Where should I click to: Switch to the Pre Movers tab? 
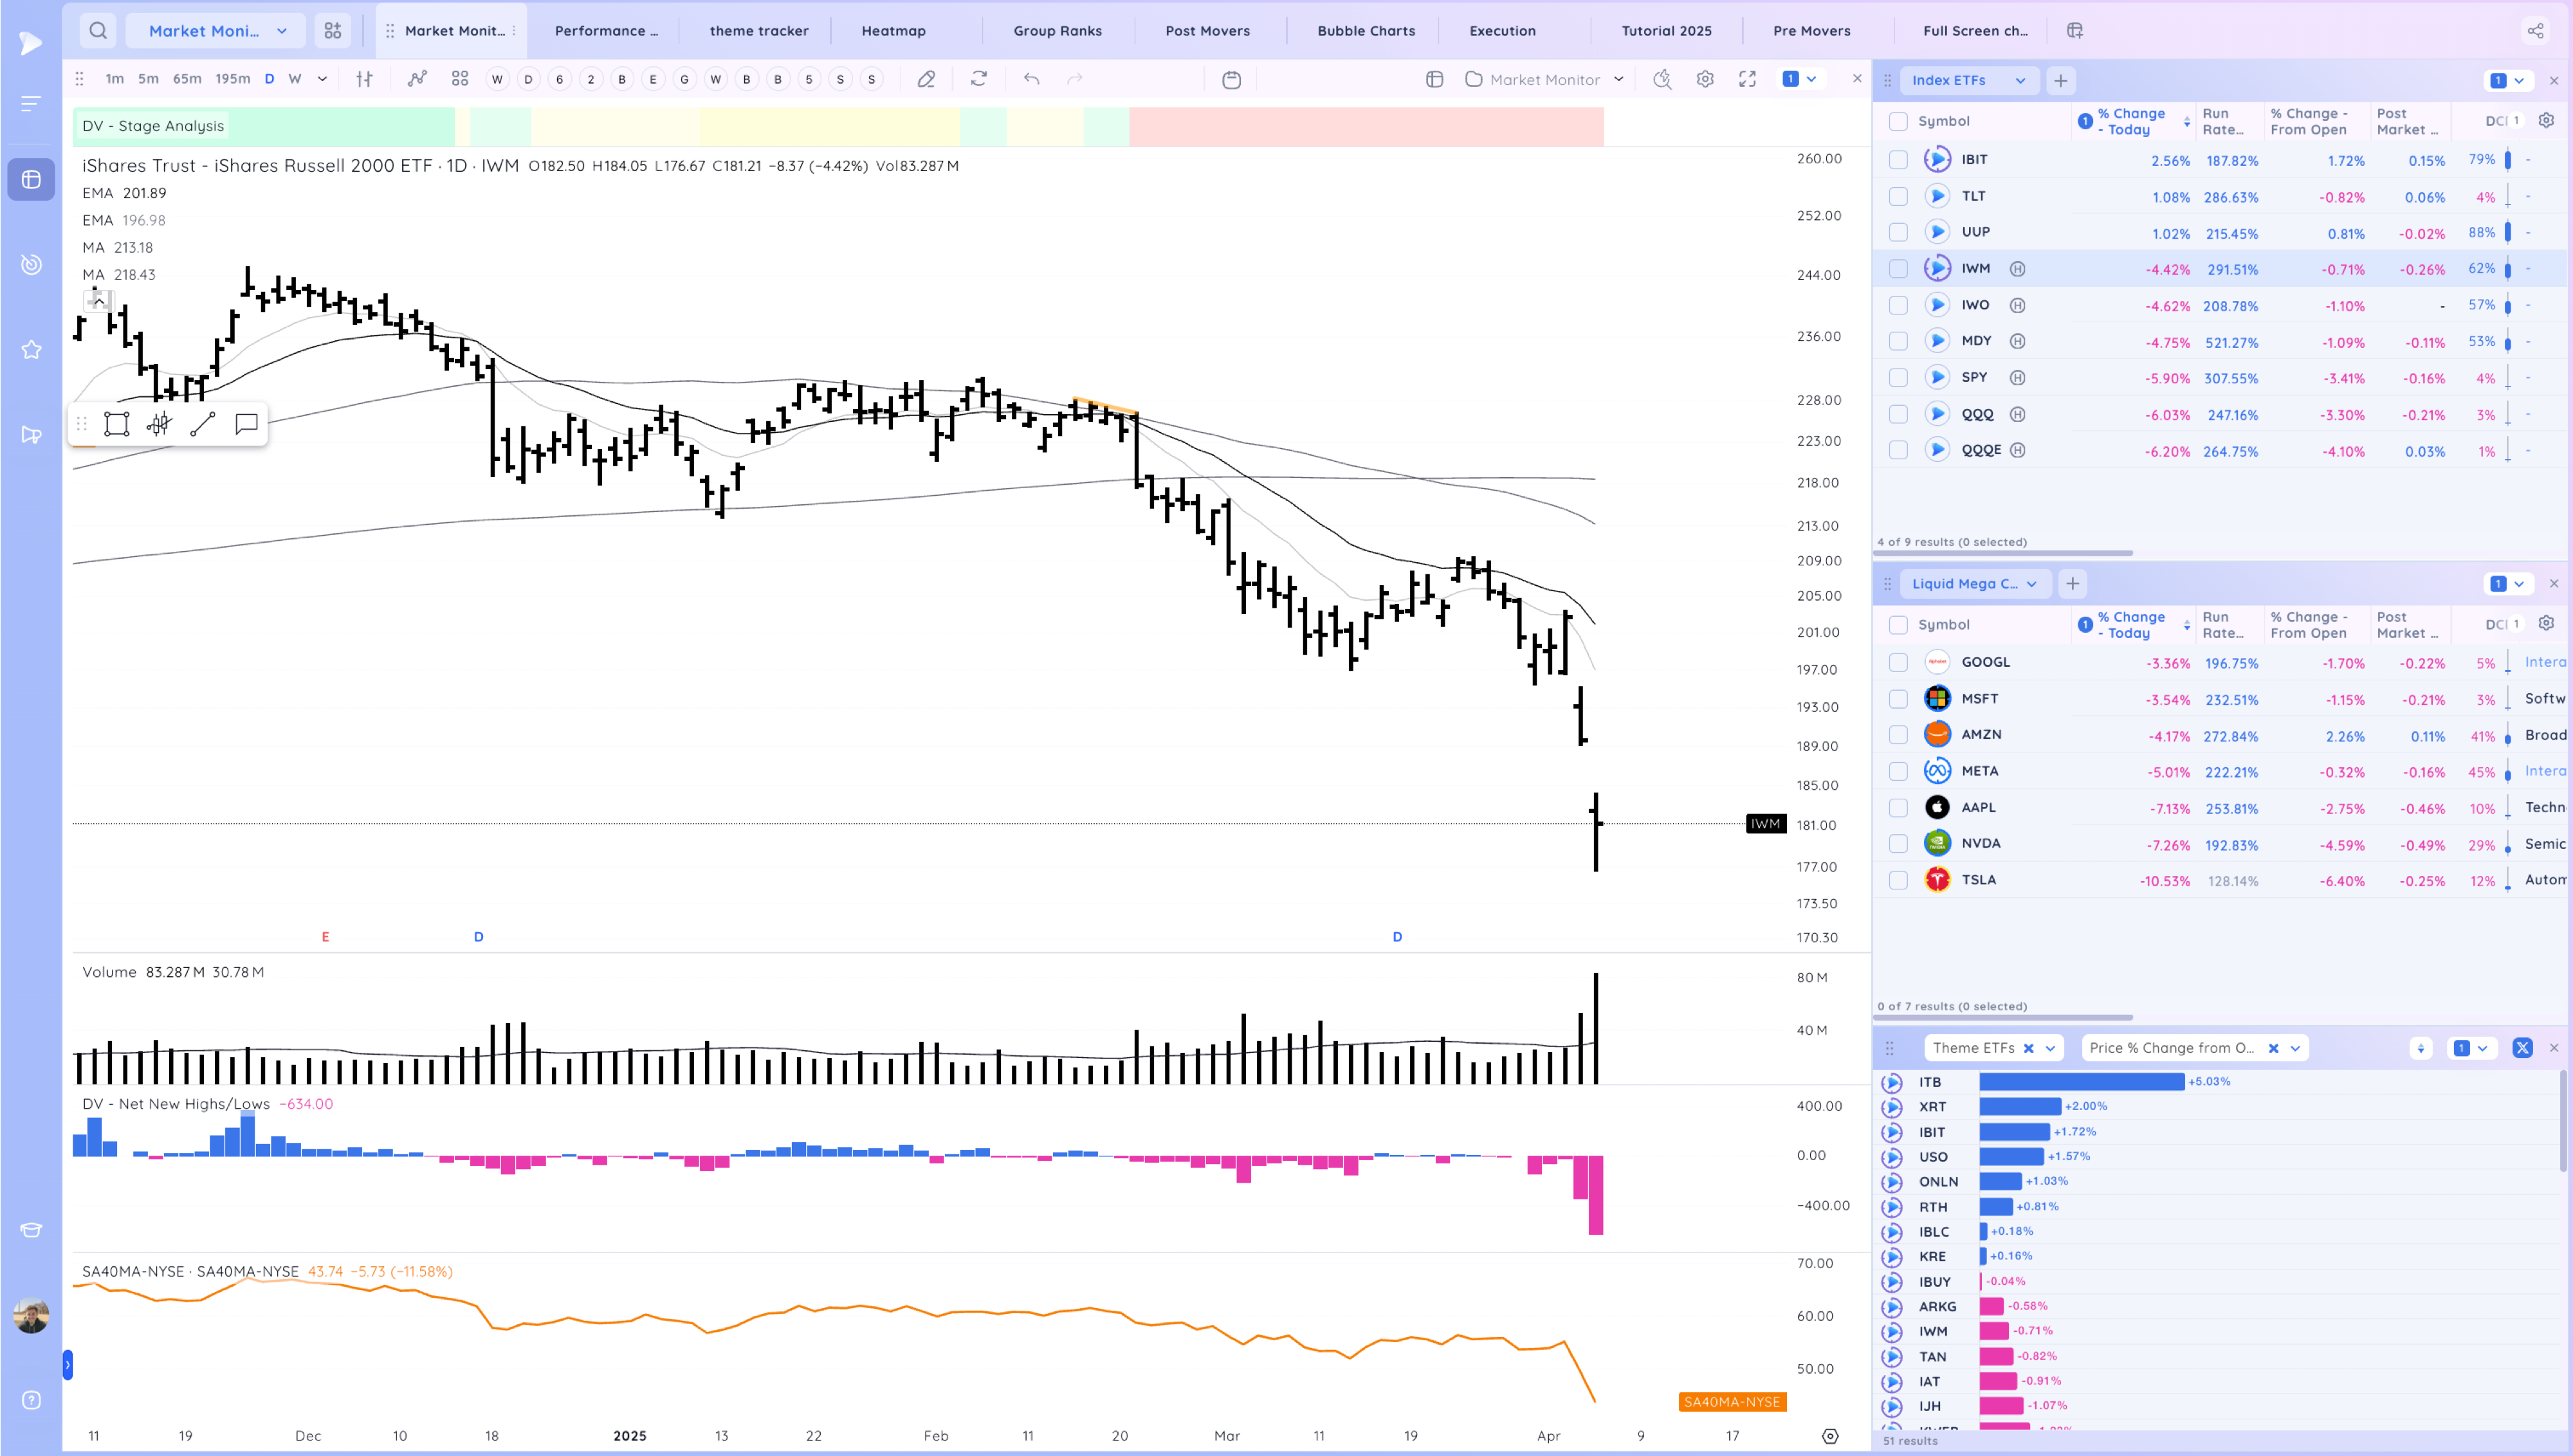point(1811,31)
